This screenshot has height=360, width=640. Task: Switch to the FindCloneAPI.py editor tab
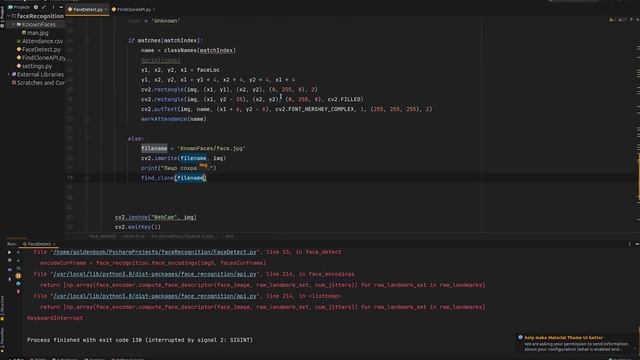[134, 9]
